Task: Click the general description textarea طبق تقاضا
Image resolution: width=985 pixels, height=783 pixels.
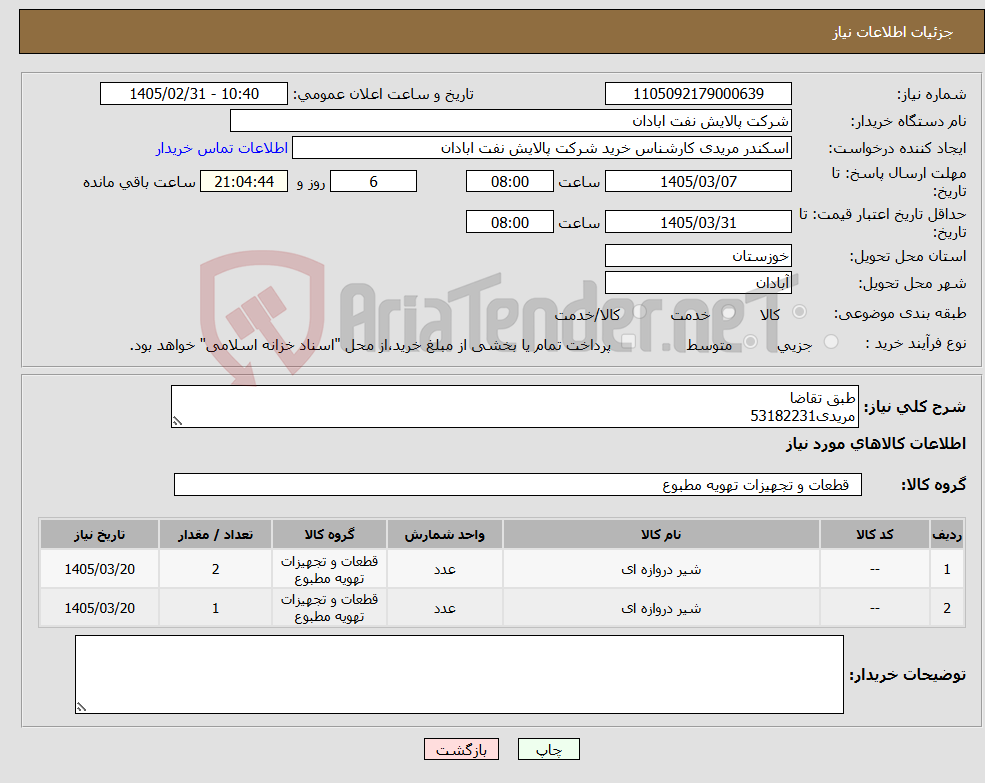Action: 514,407
